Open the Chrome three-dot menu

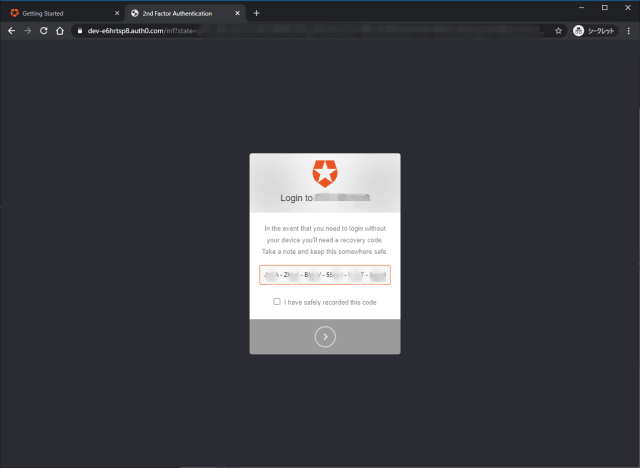629,31
